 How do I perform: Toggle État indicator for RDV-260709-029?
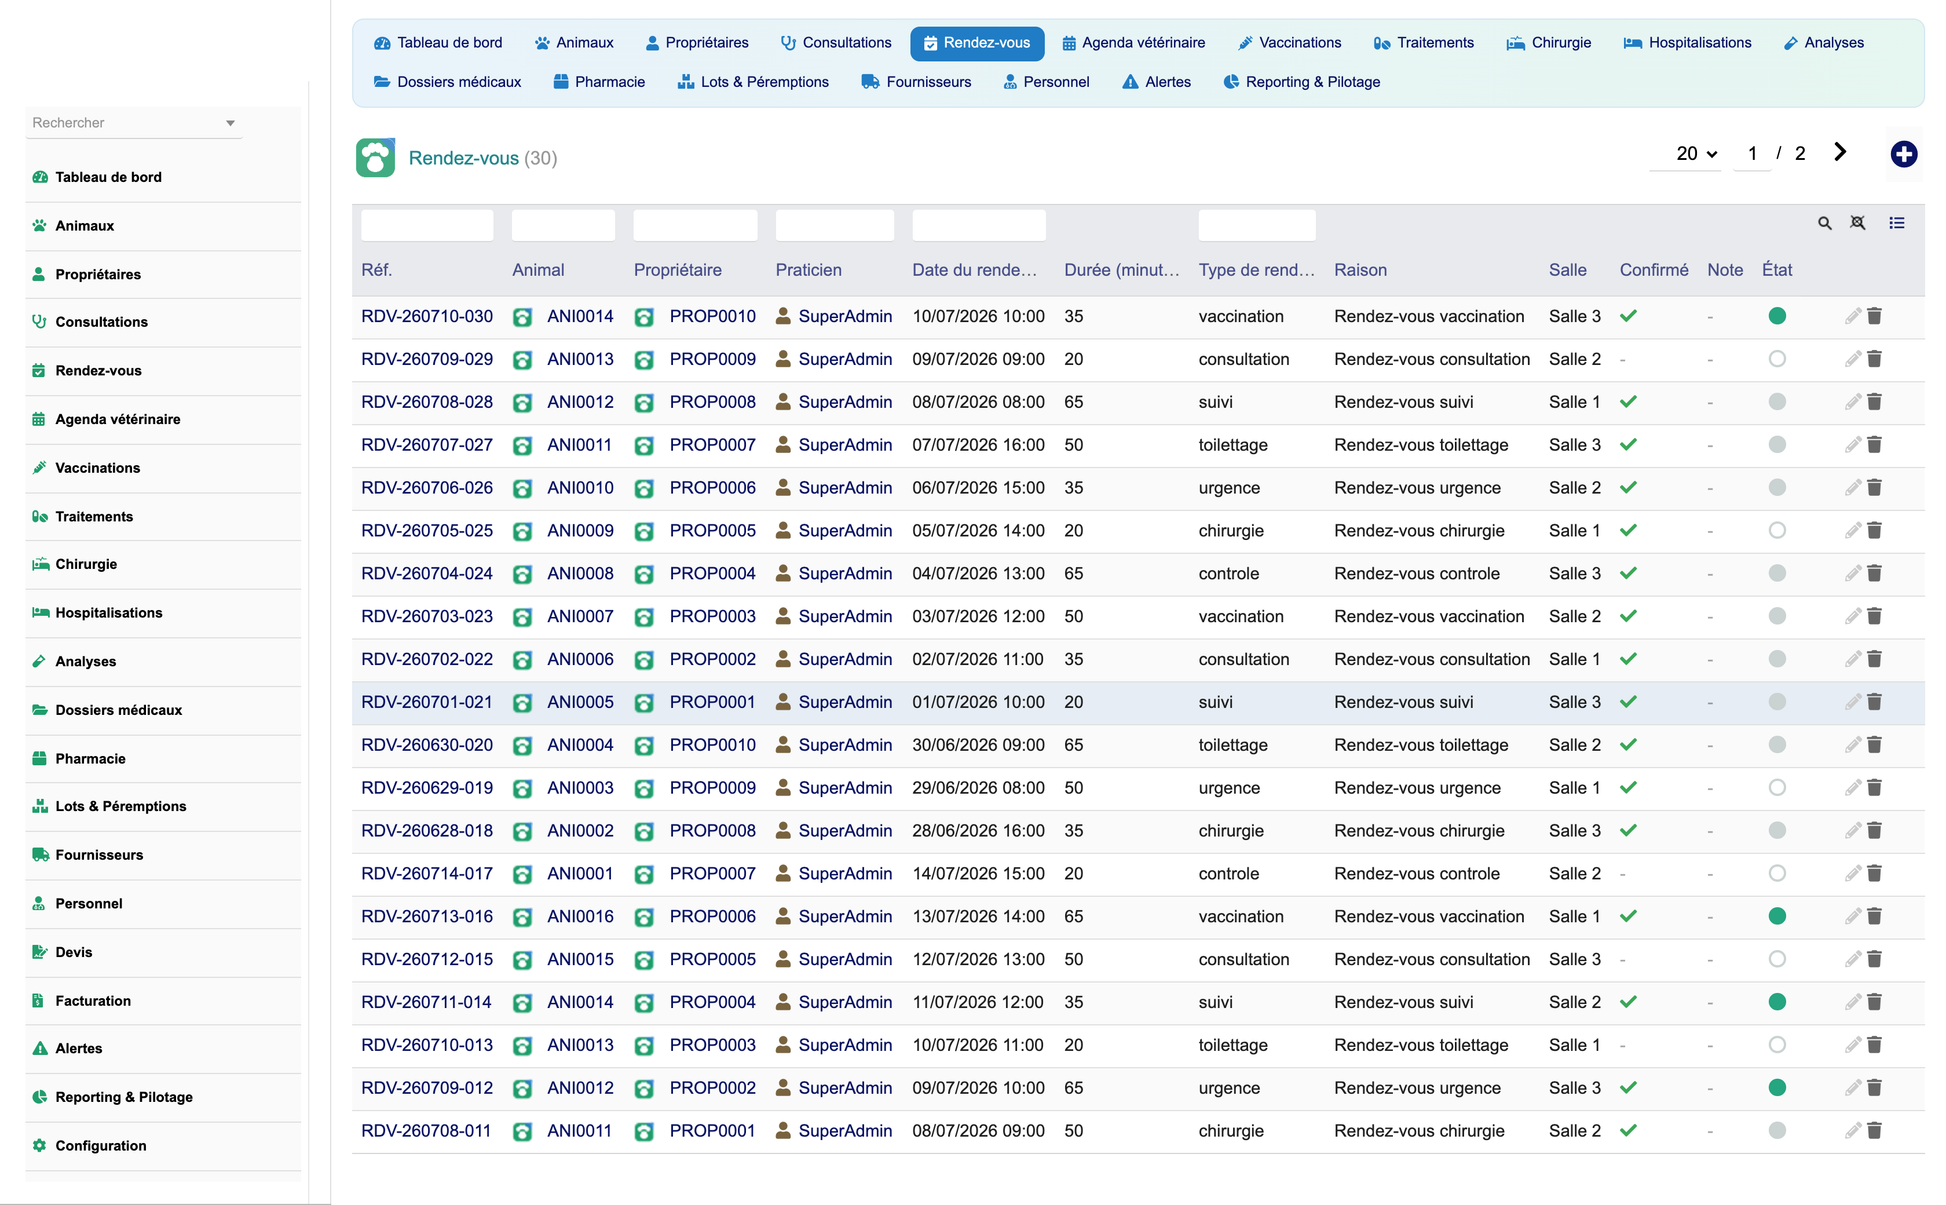point(1777,359)
